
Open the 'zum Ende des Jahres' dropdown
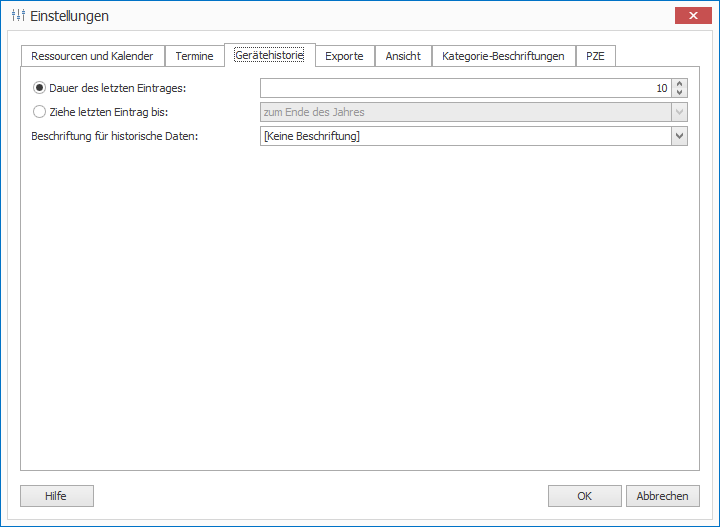coord(680,112)
